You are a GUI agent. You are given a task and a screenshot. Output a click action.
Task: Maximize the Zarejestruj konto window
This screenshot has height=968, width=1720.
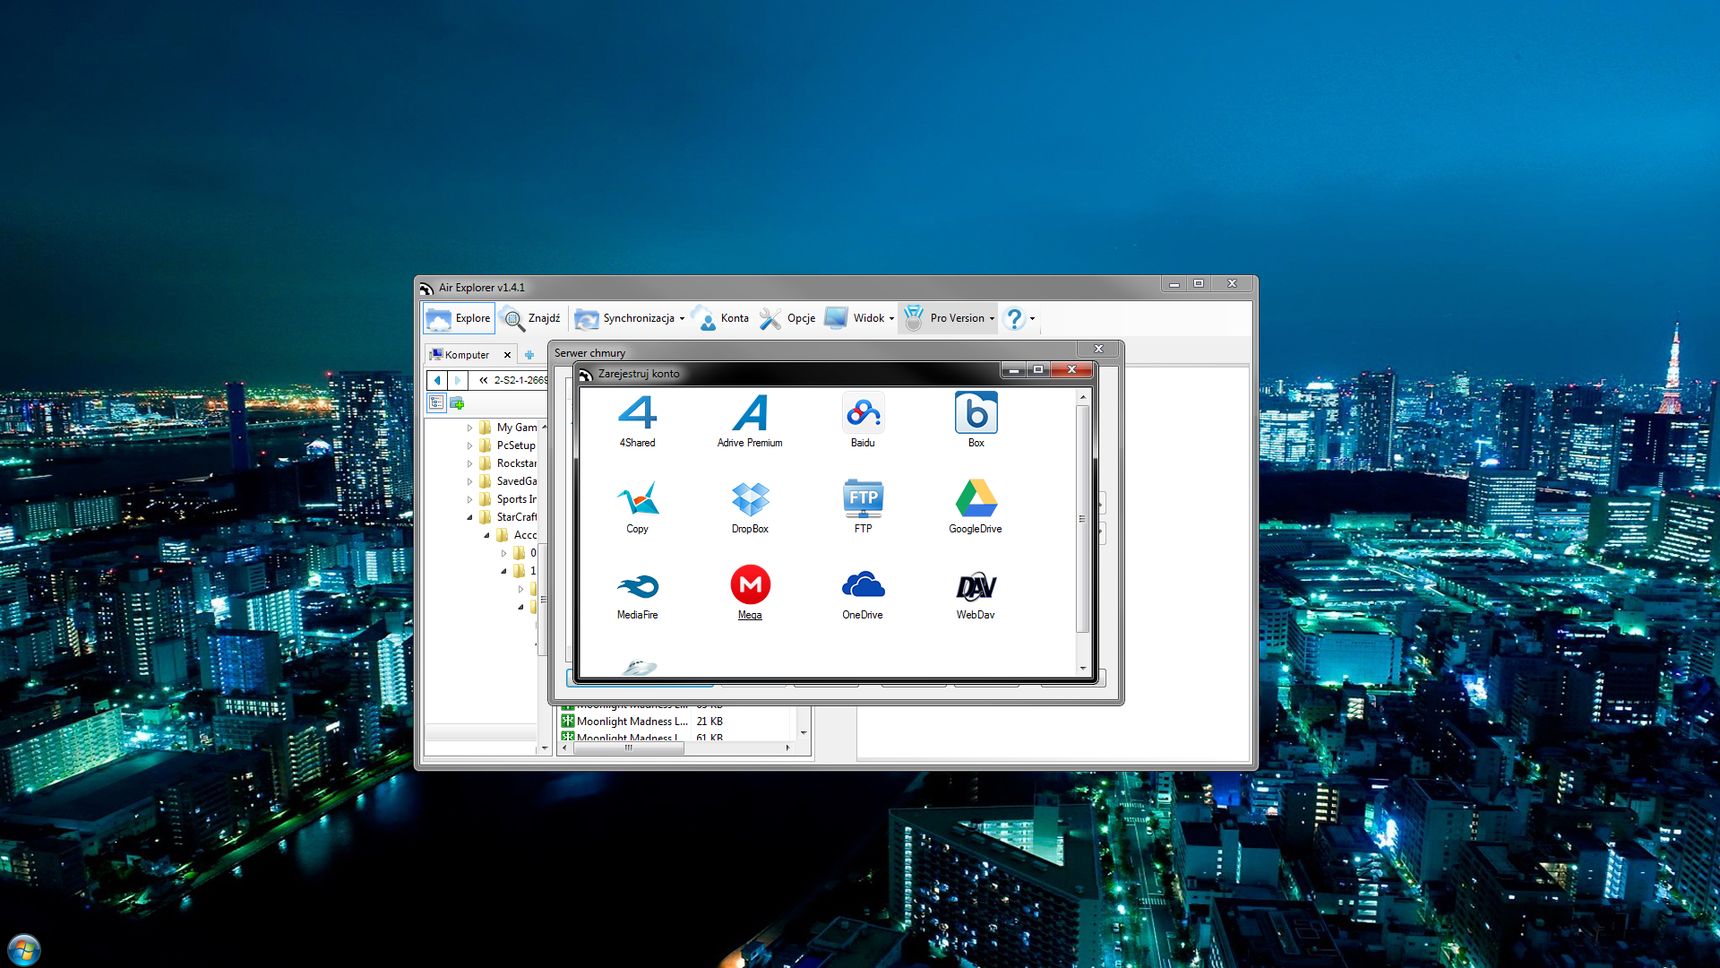[x=1038, y=370]
